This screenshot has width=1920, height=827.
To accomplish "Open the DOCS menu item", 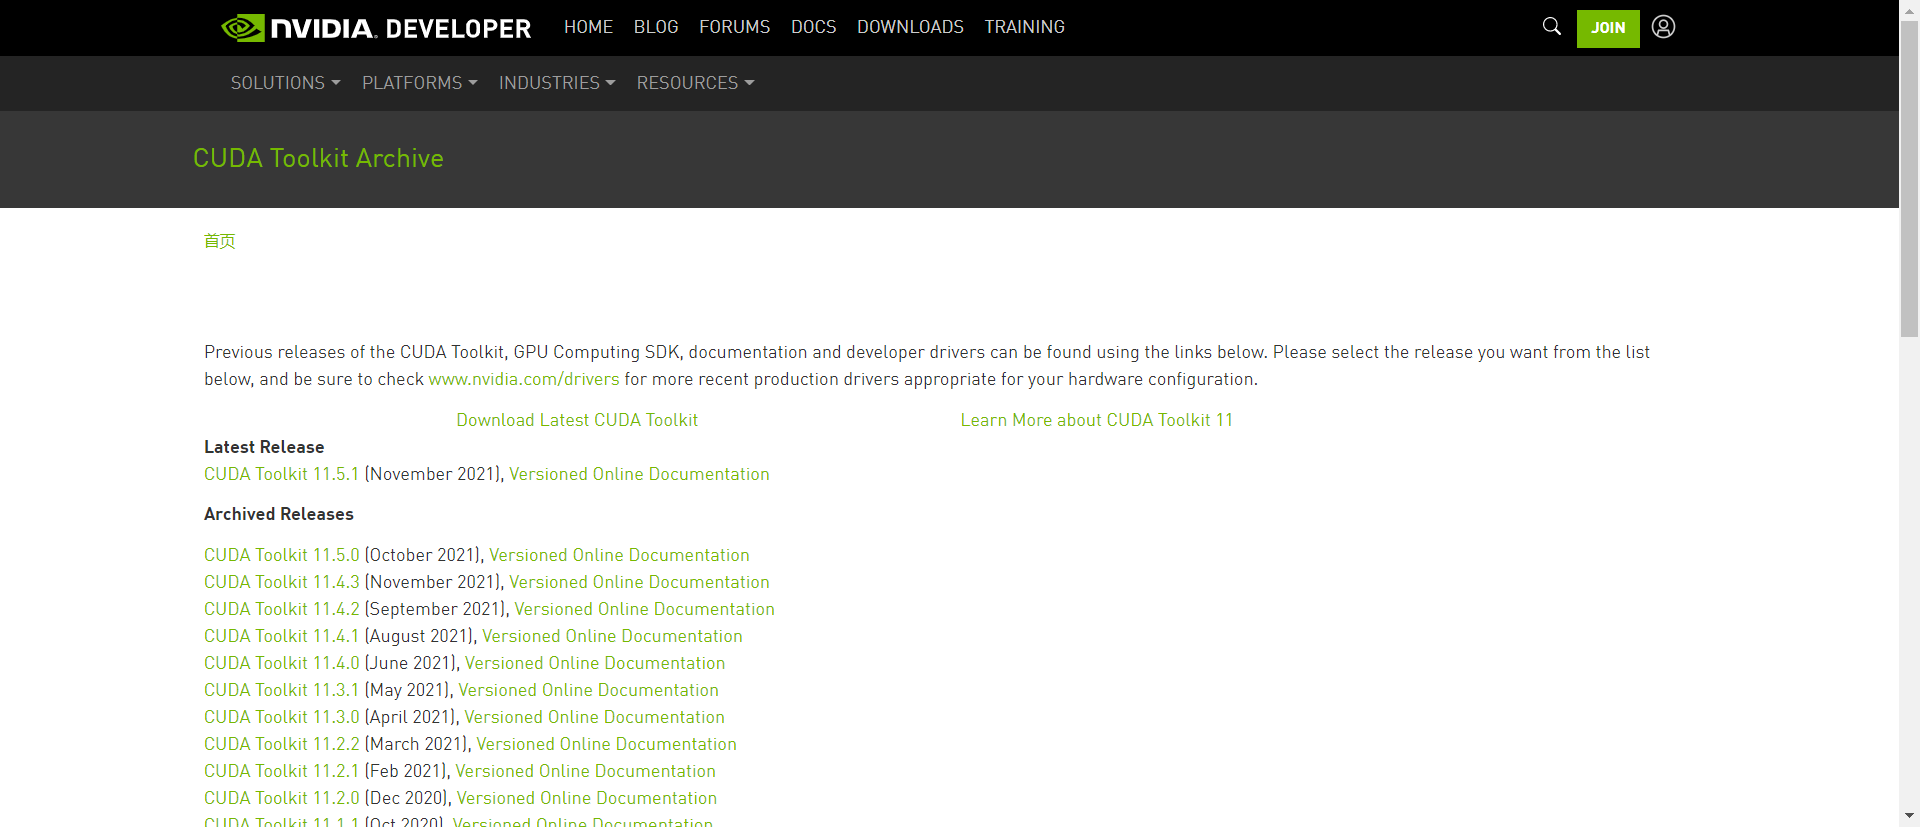I will click(813, 27).
